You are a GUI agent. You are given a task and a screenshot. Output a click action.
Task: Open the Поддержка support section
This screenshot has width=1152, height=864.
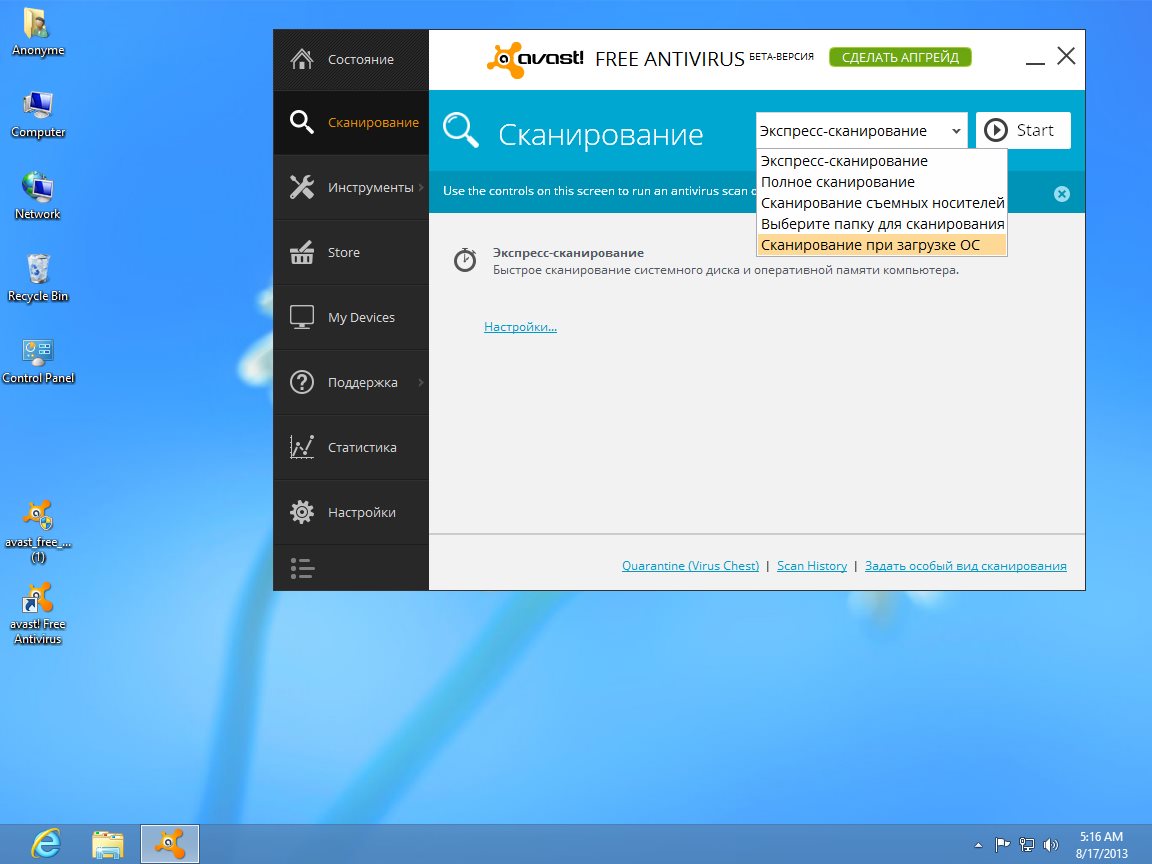pos(350,383)
